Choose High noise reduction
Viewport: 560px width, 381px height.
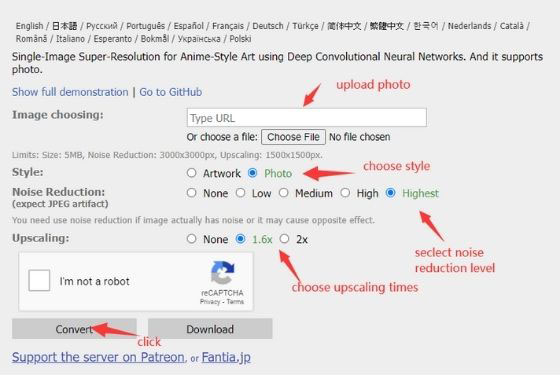(345, 193)
